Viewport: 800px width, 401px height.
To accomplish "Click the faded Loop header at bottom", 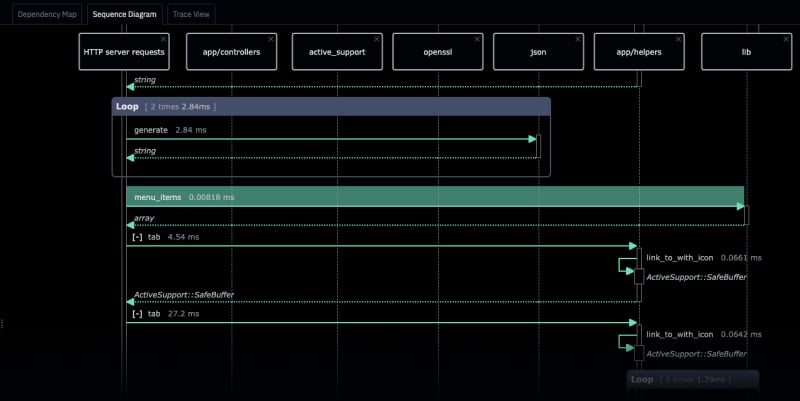I will click(x=693, y=380).
